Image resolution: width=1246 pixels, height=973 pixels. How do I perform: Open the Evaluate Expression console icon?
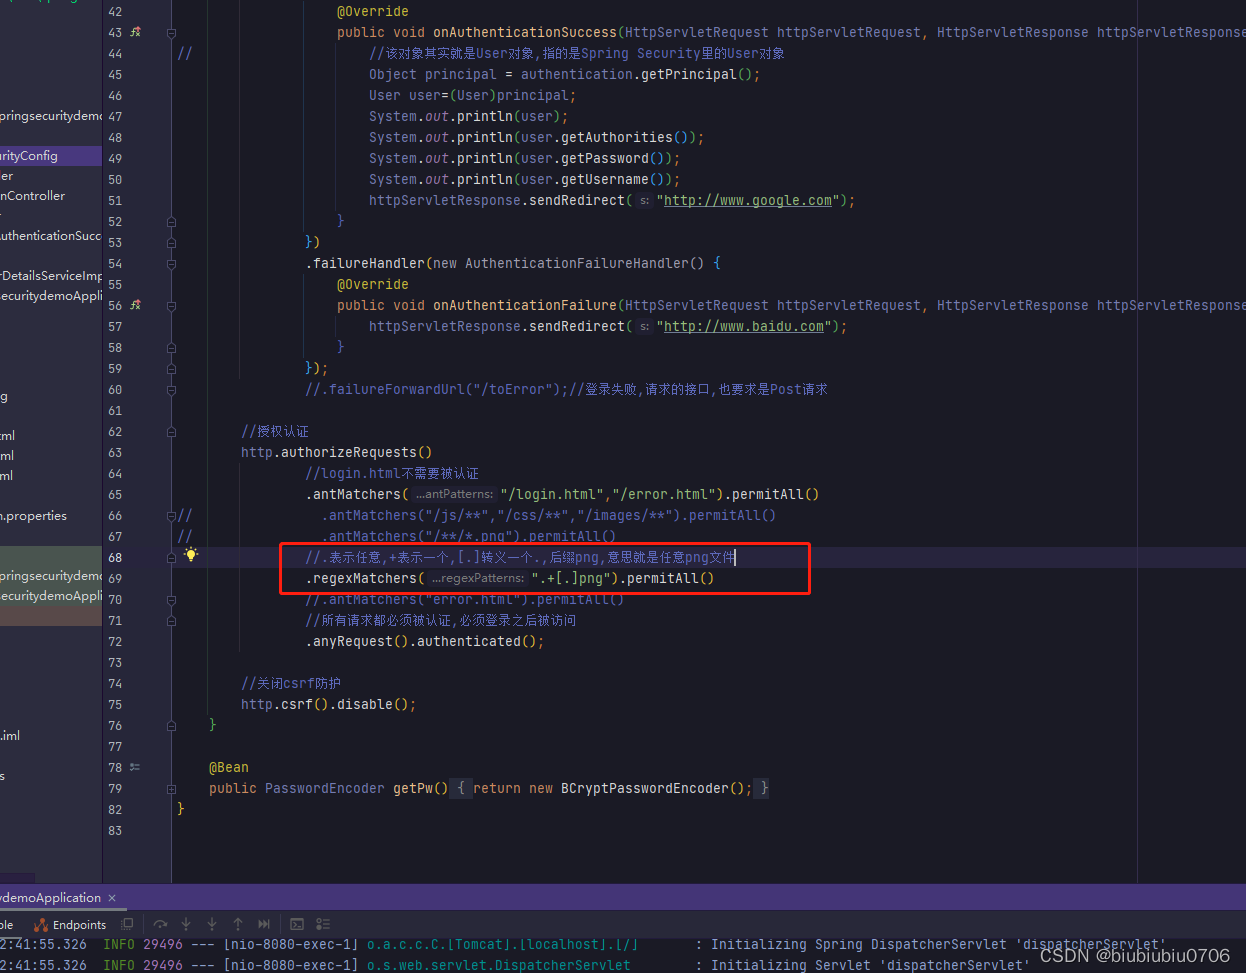click(297, 924)
